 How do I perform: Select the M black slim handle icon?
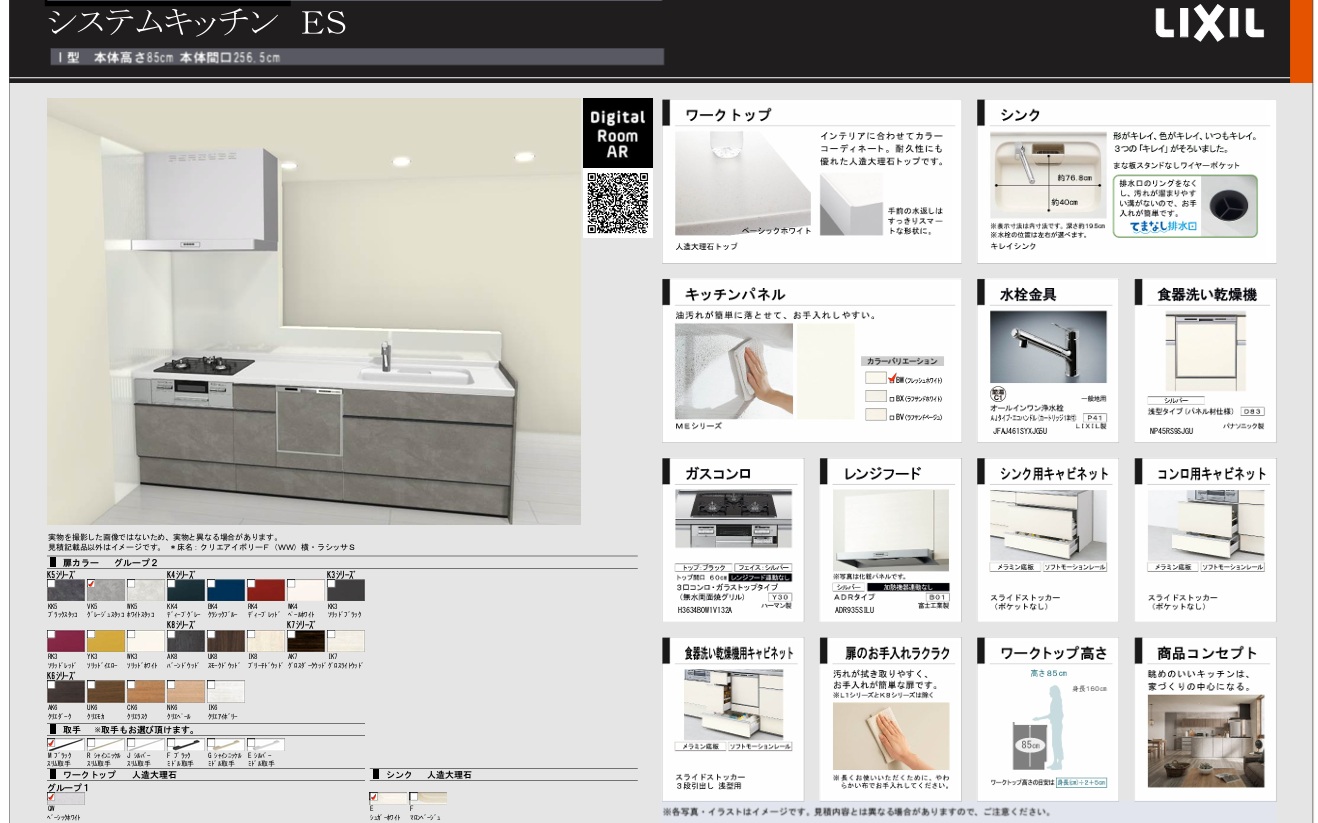pyautogui.click(x=64, y=746)
